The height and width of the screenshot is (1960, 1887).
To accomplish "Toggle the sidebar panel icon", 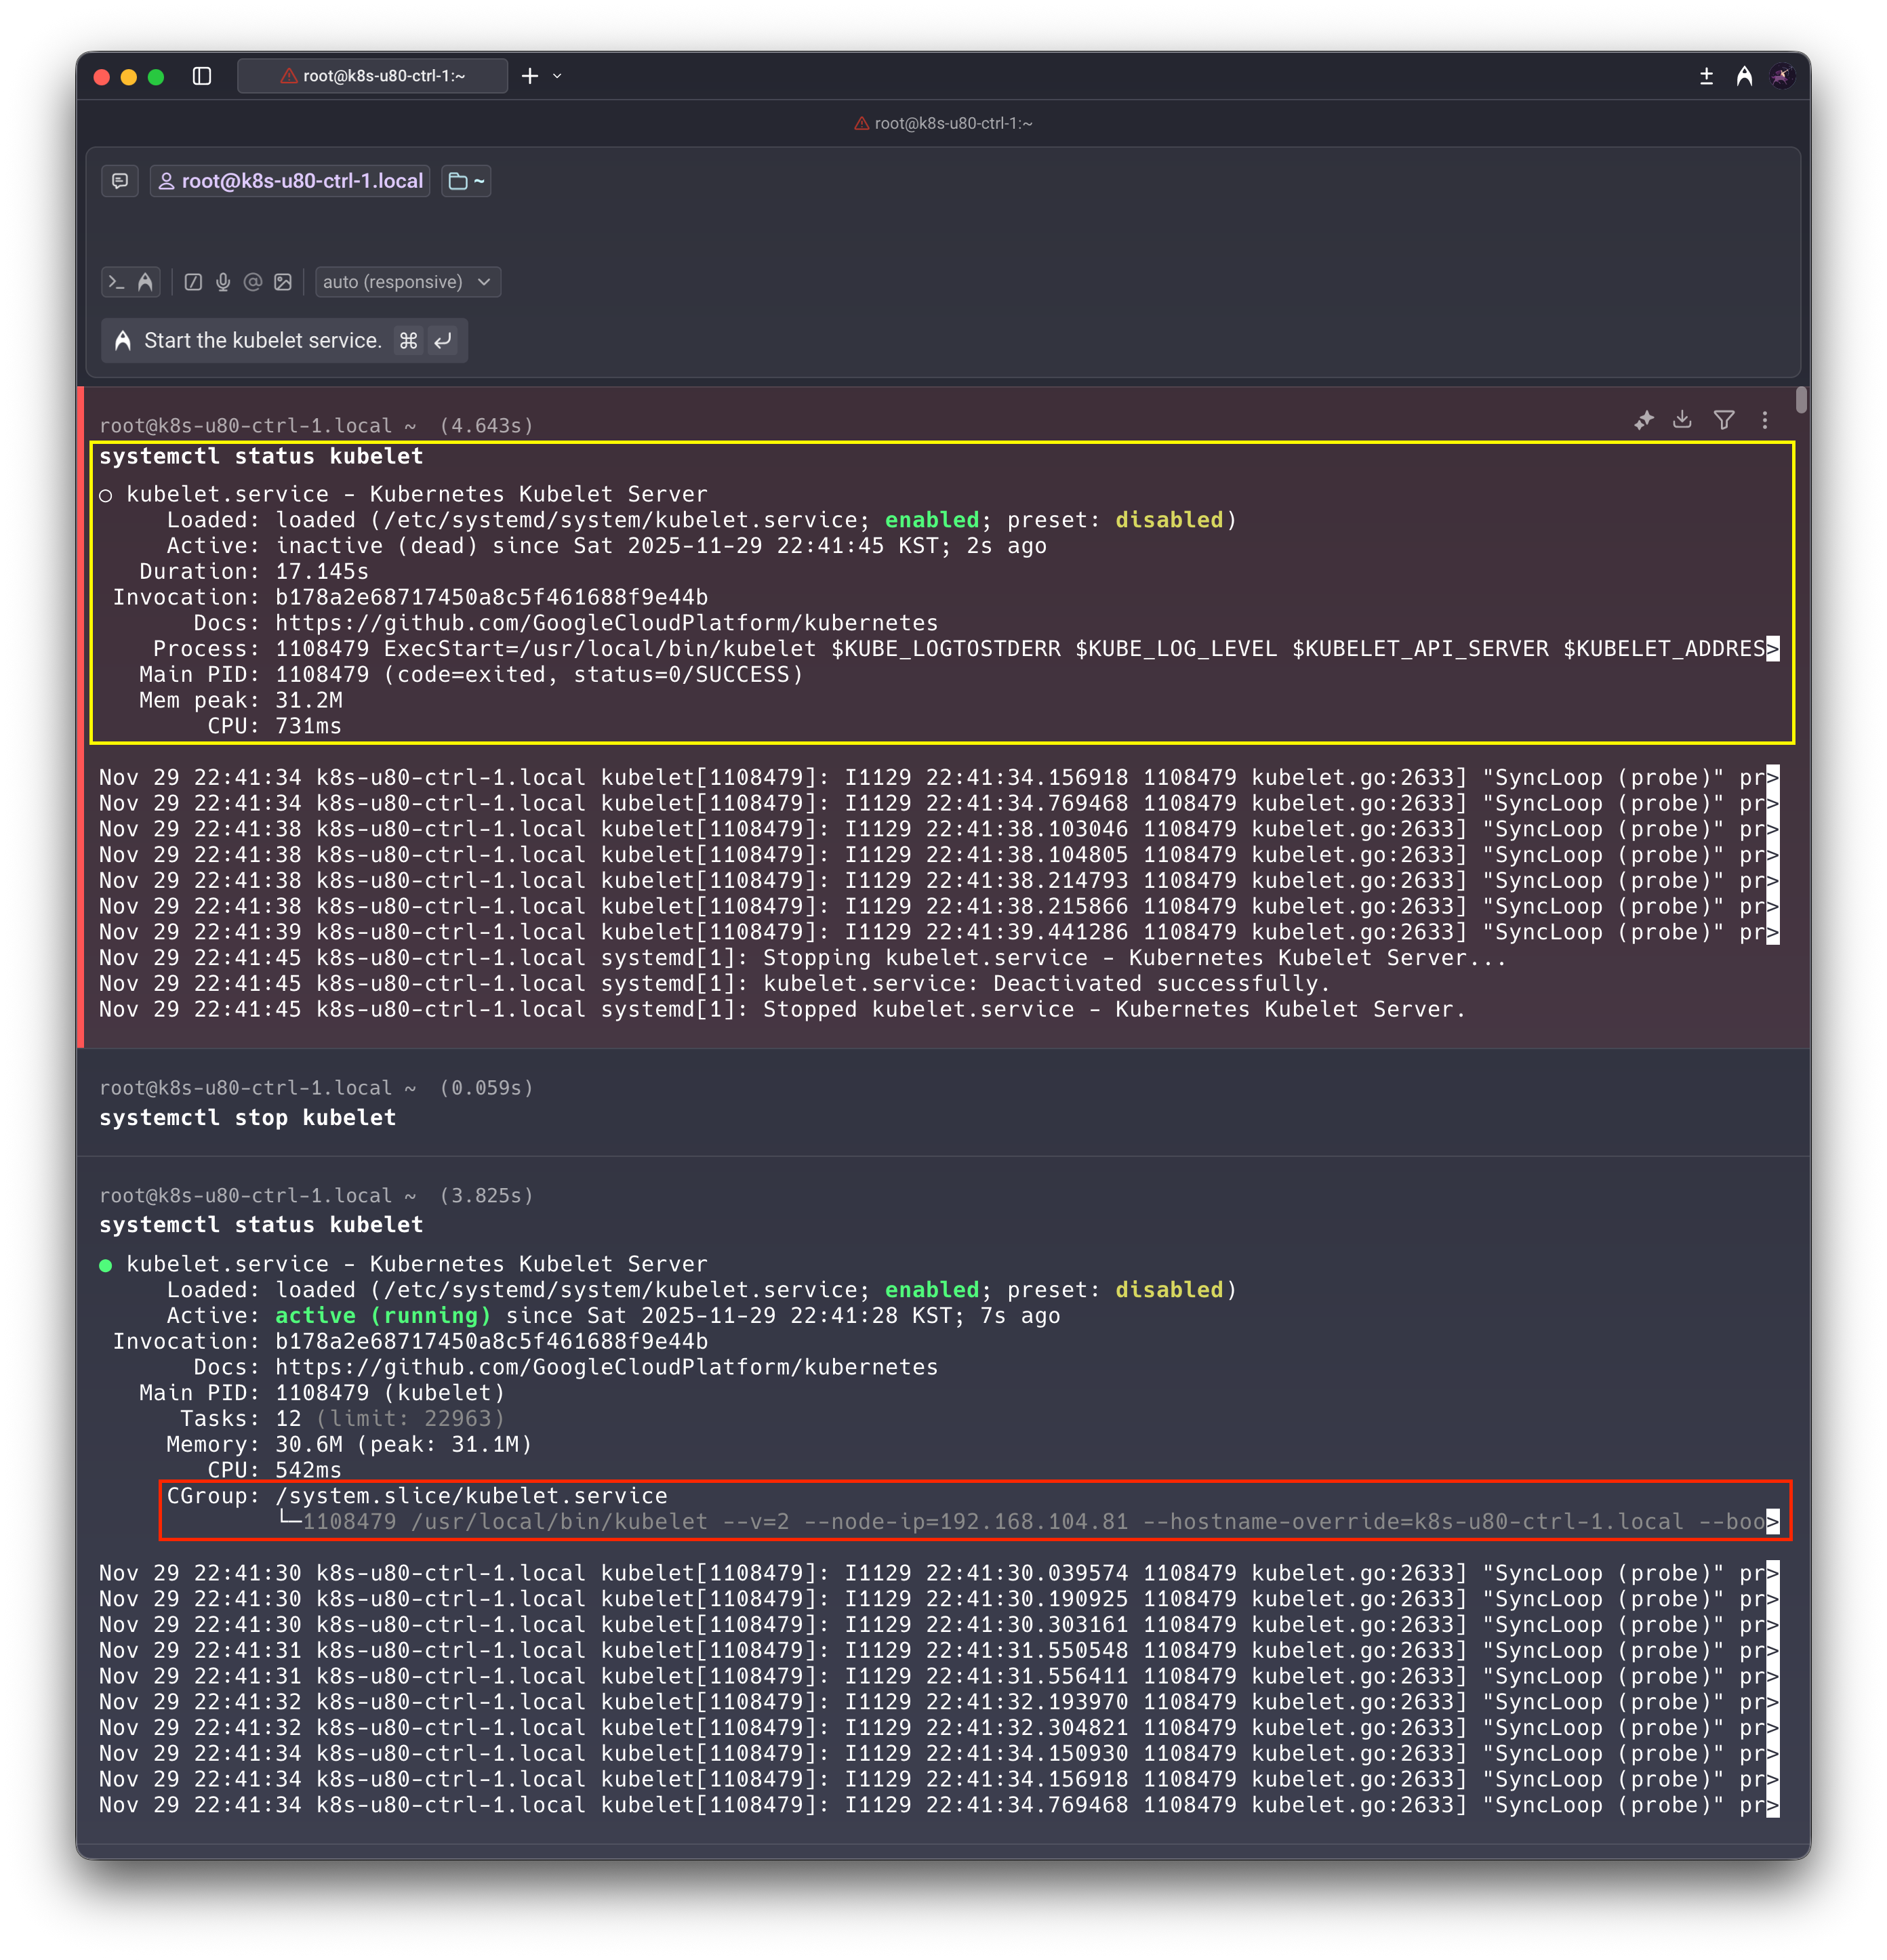I will pyautogui.click(x=202, y=76).
